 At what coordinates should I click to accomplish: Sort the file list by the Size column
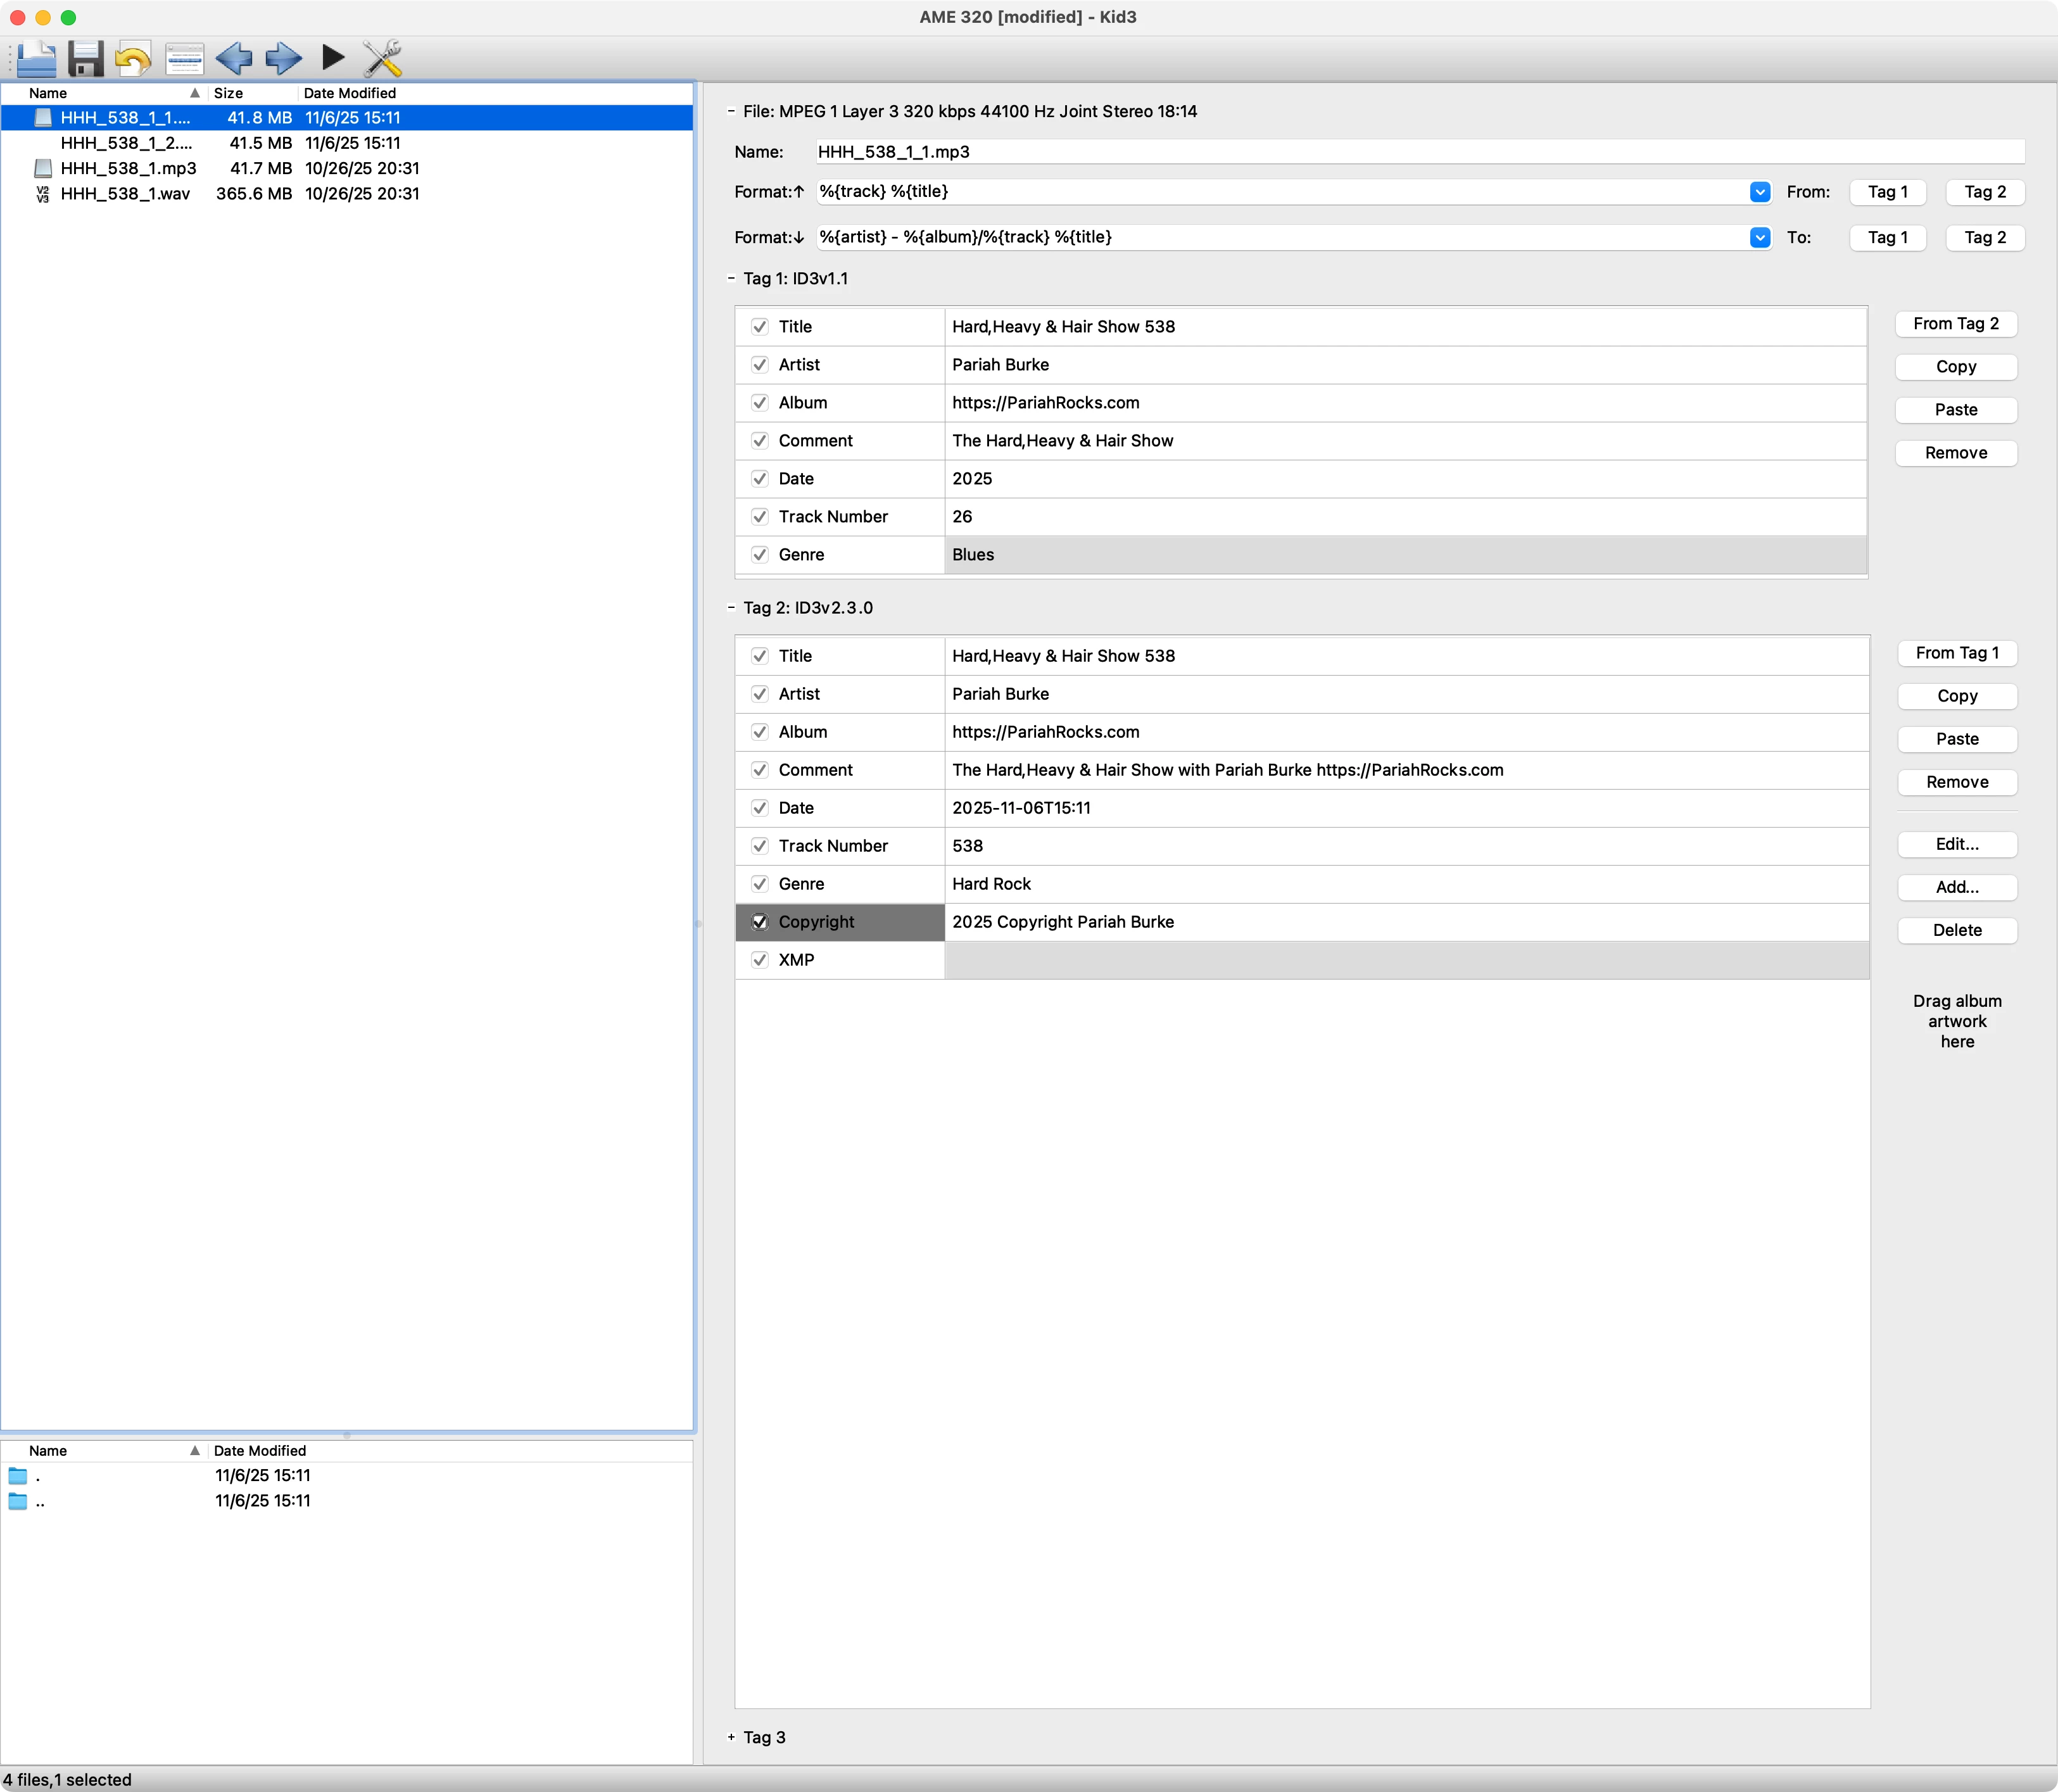click(229, 93)
